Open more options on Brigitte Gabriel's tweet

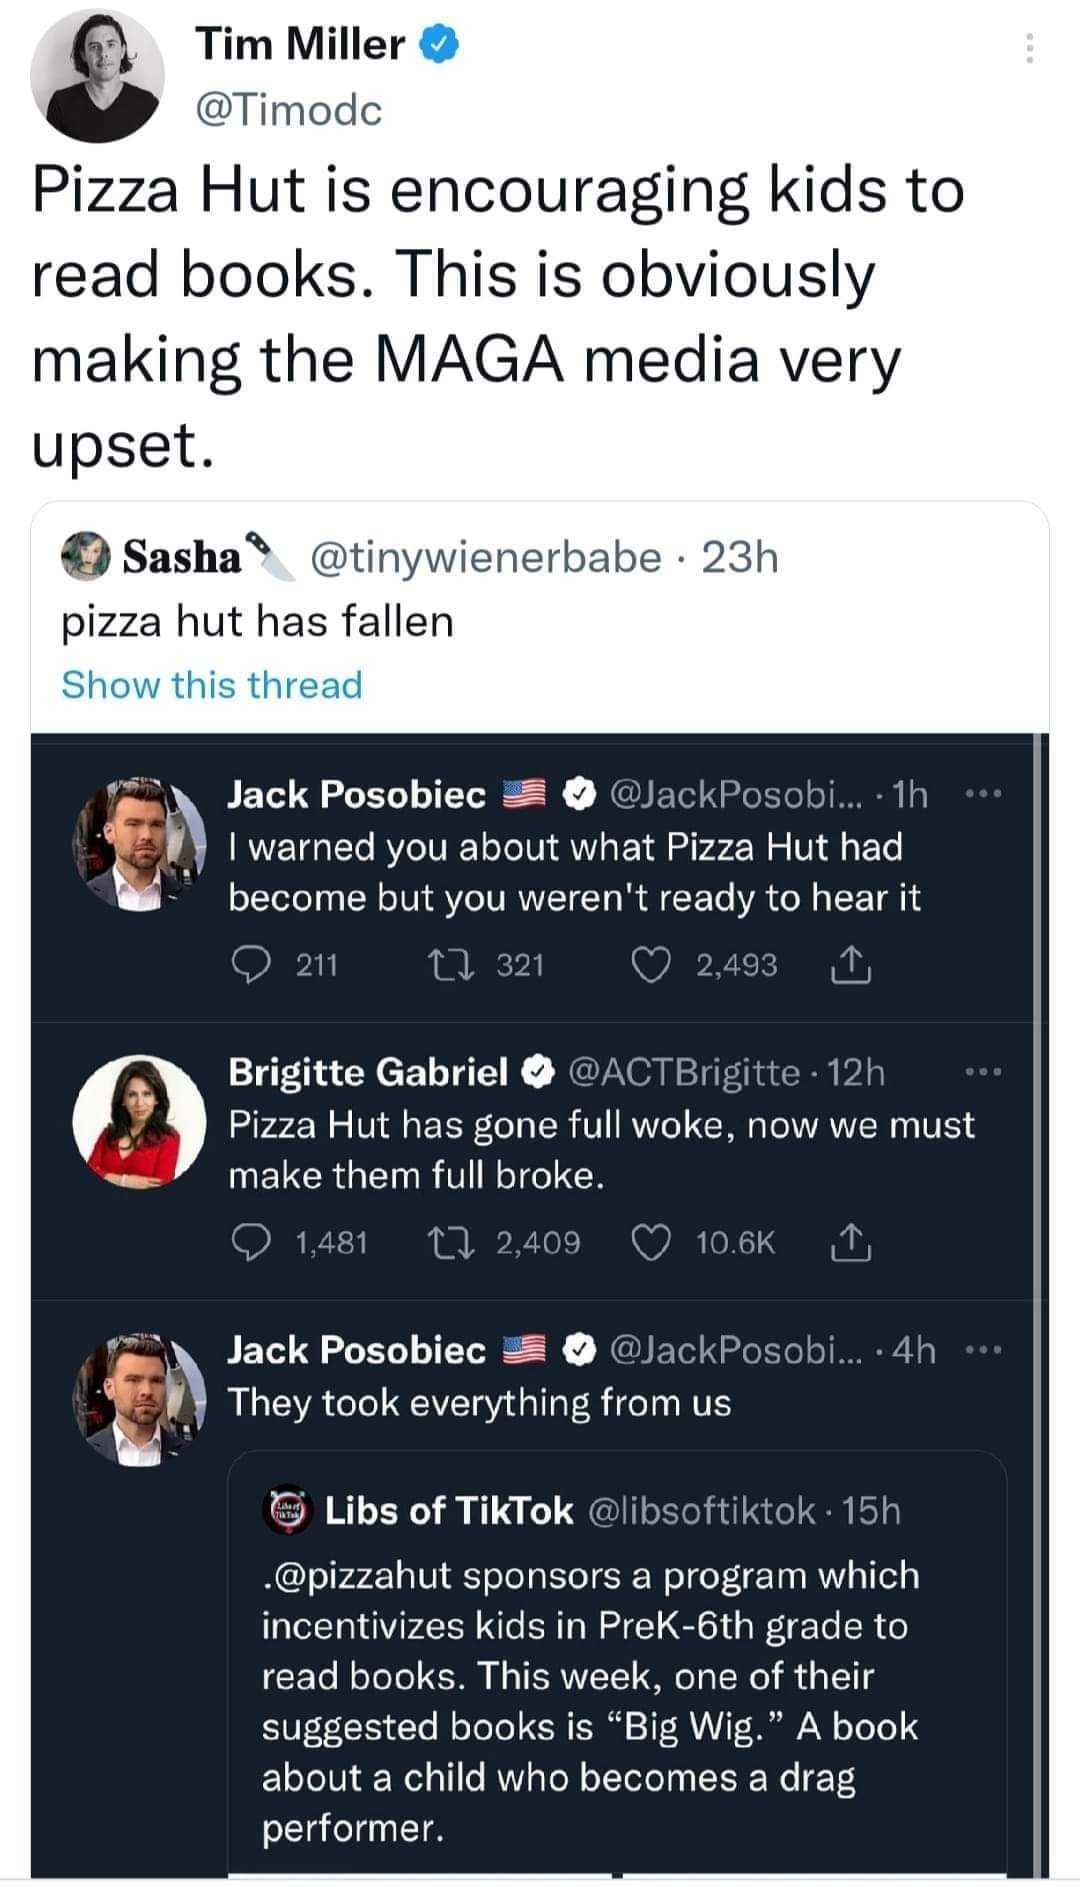tap(984, 1073)
